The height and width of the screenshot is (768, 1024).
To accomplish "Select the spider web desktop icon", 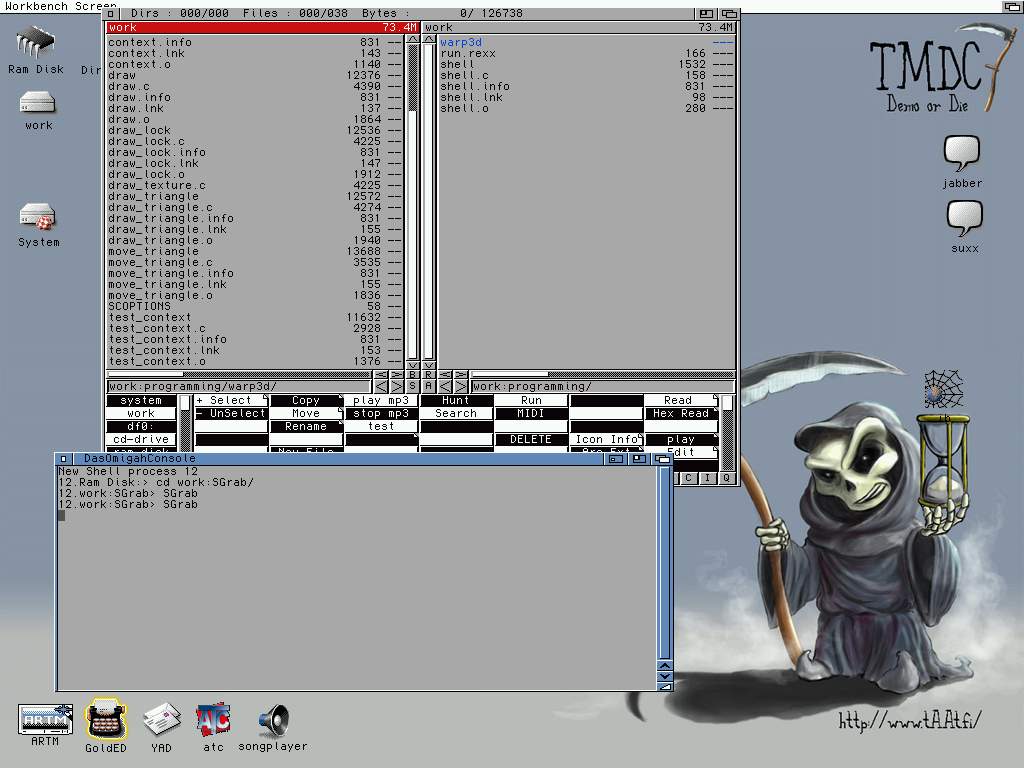I will coord(944,389).
